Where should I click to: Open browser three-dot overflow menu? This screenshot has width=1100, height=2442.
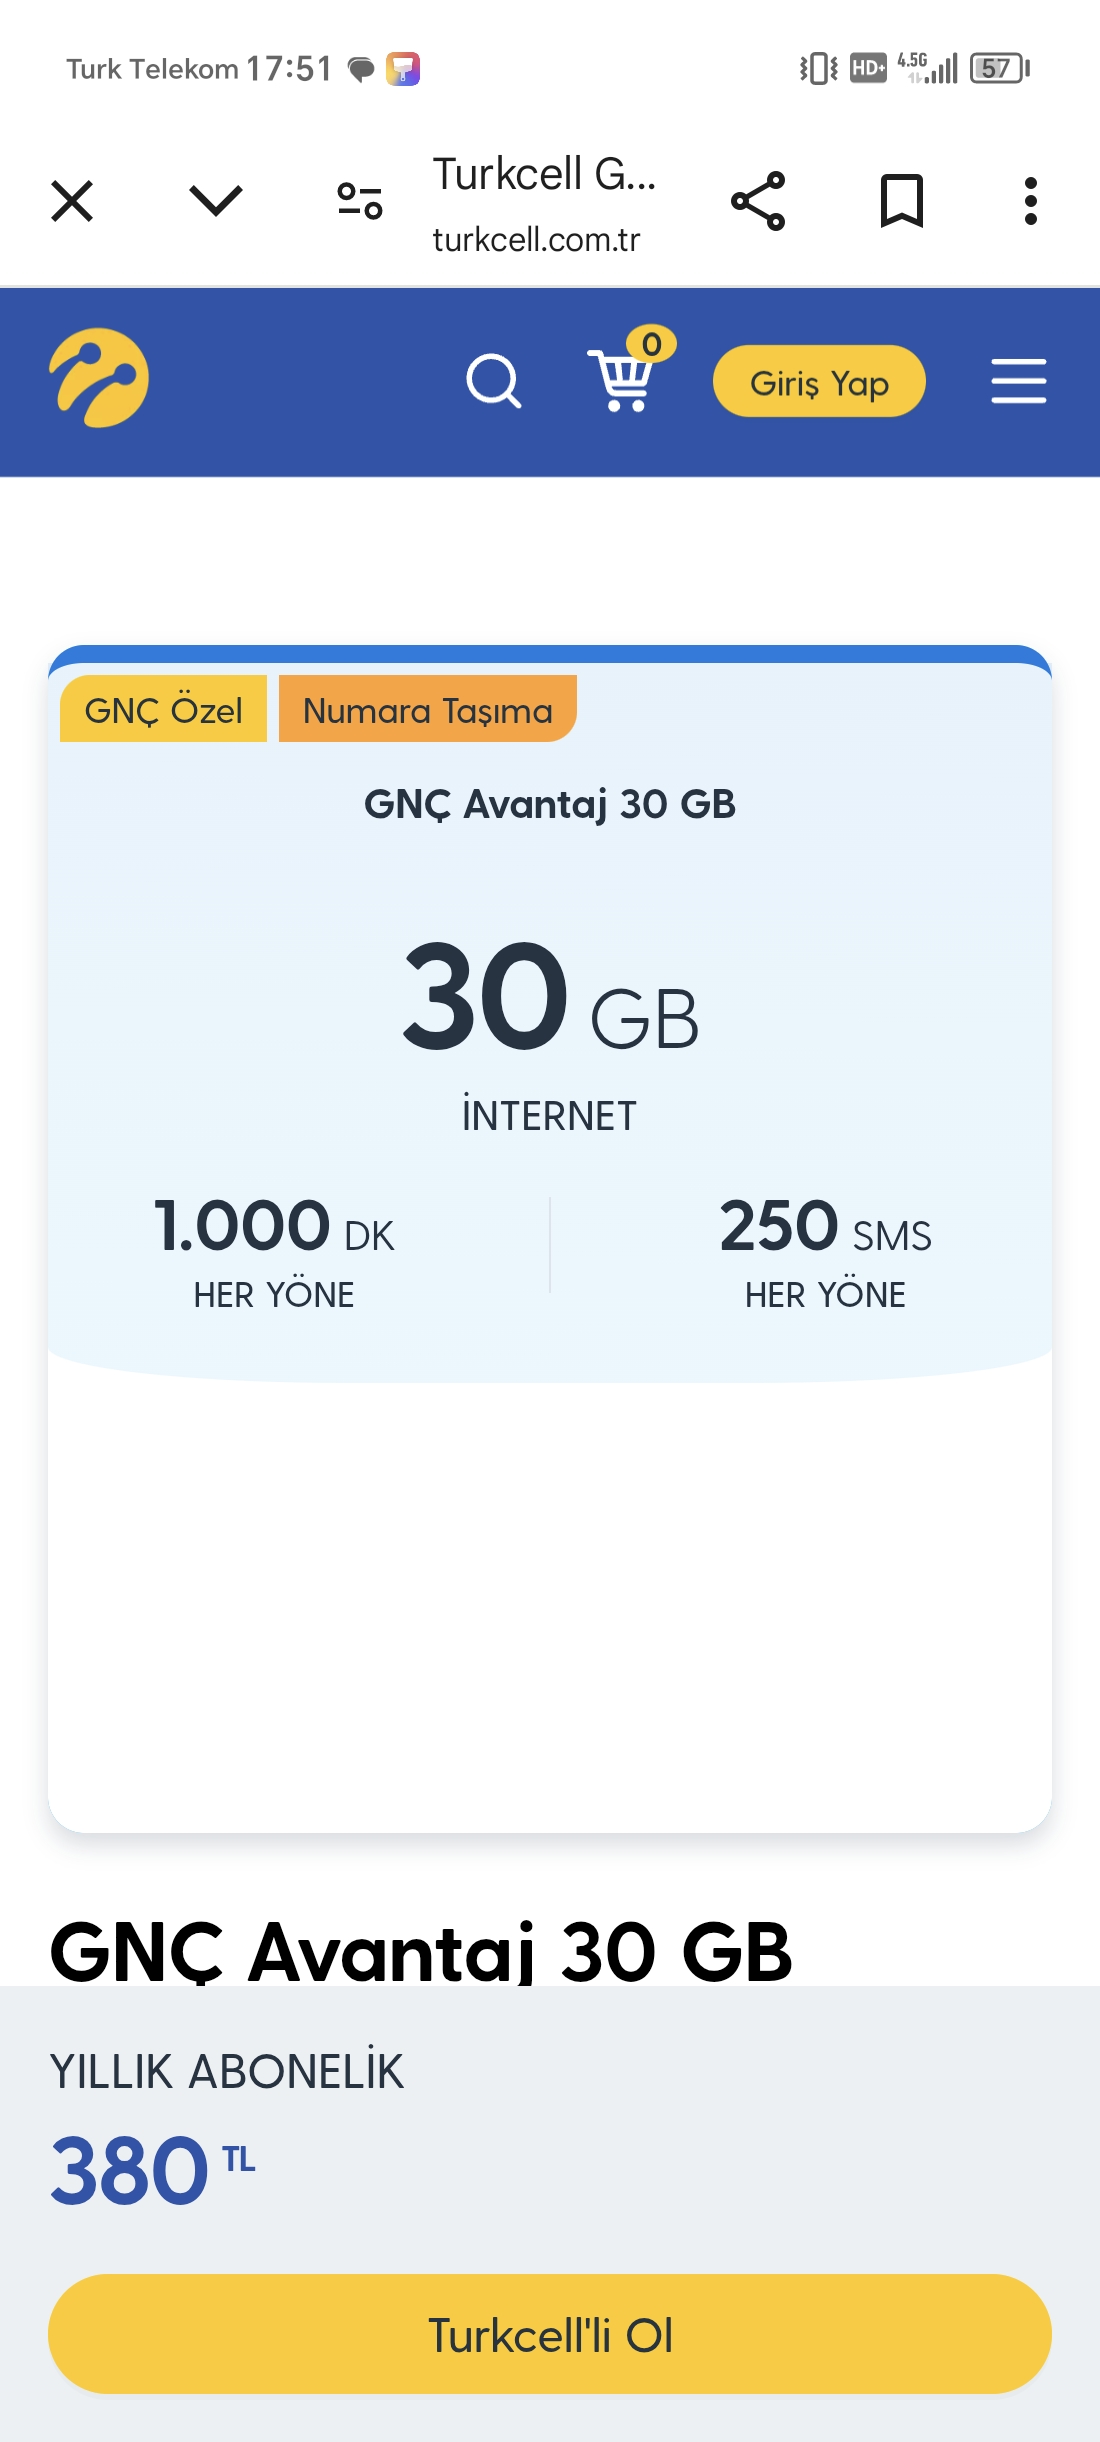click(1031, 201)
